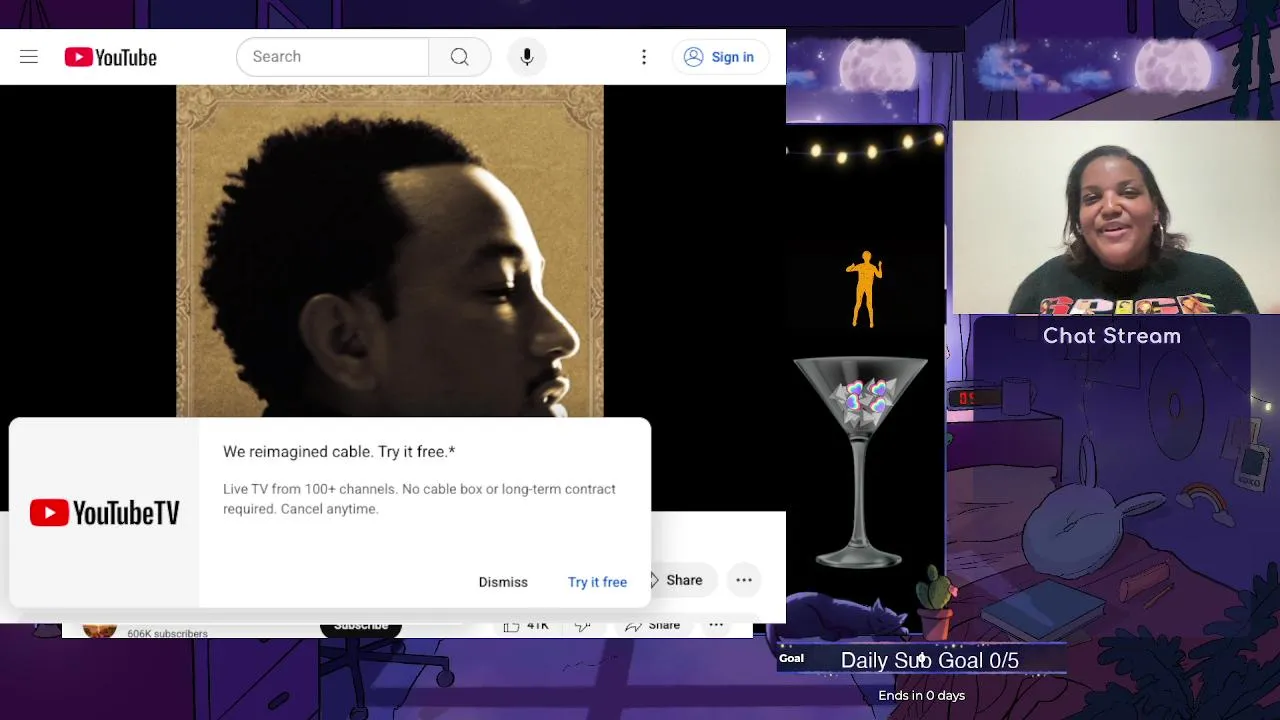Click the magnifying glass search button
Screen dimensions: 1280x720
pos(460,57)
